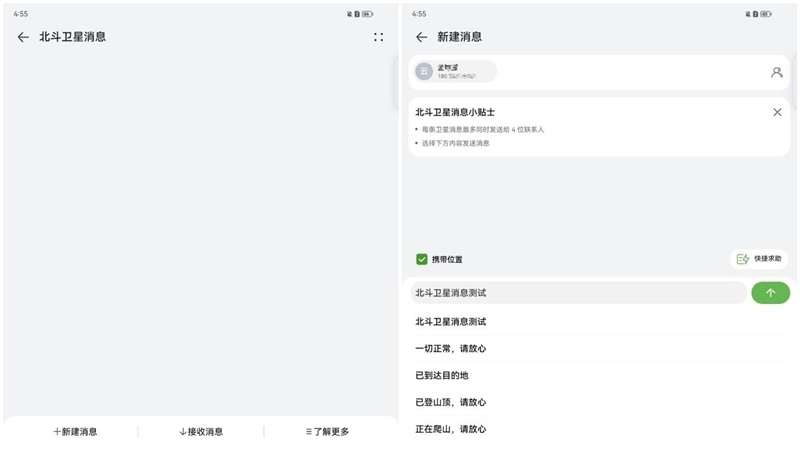Open the four-dot more menu

click(x=378, y=37)
